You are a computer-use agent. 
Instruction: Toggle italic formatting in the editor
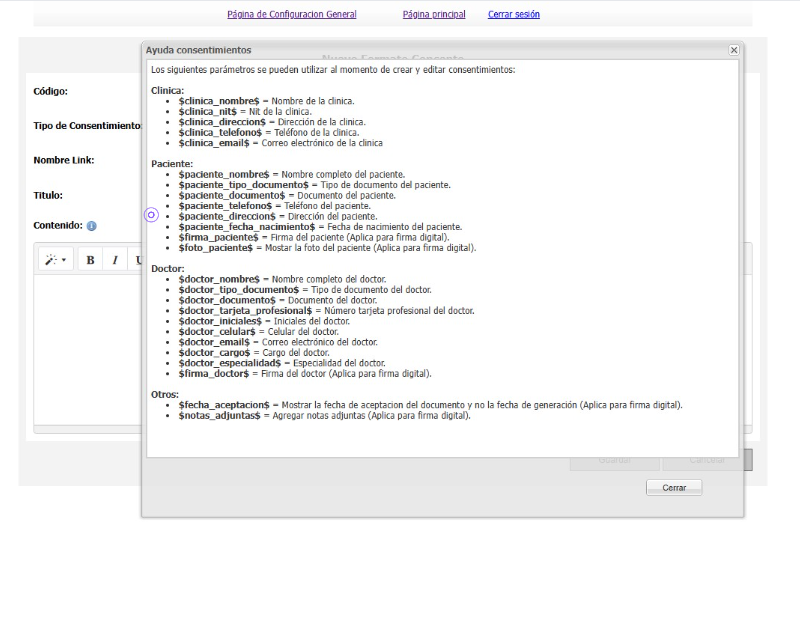(x=115, y=260)
